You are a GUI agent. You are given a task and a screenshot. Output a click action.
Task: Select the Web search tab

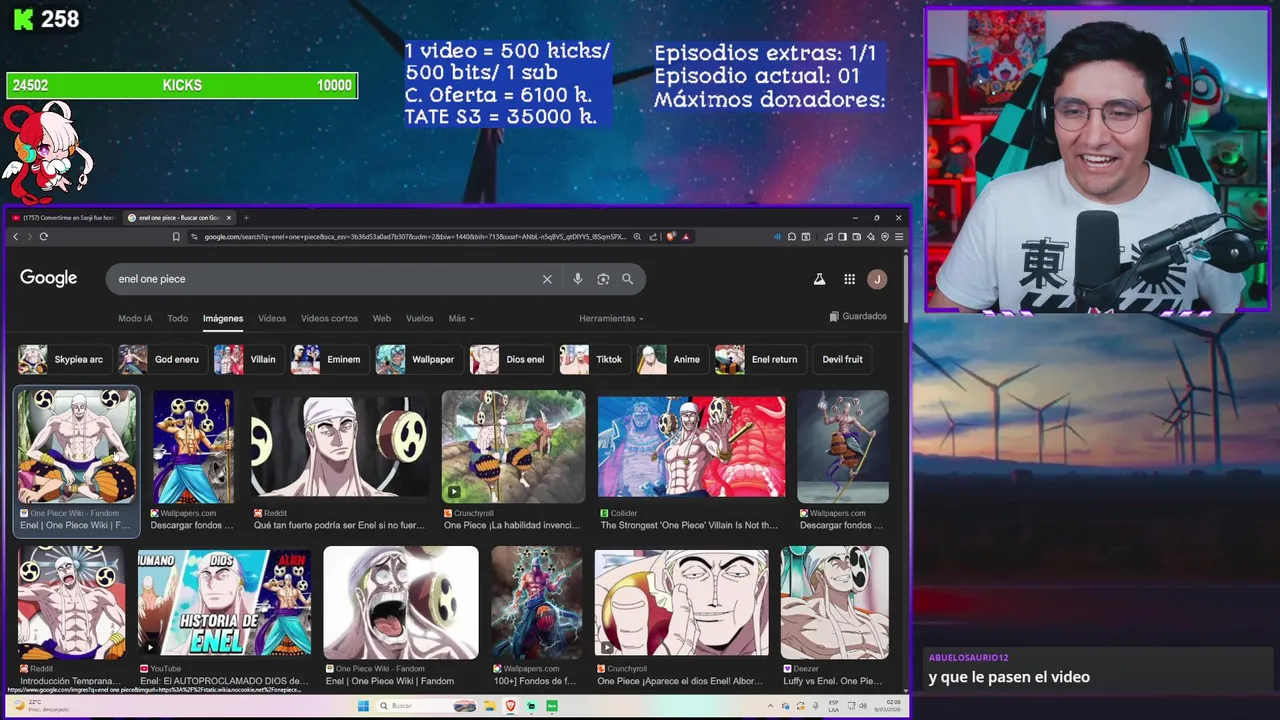(x=382, y=318)
